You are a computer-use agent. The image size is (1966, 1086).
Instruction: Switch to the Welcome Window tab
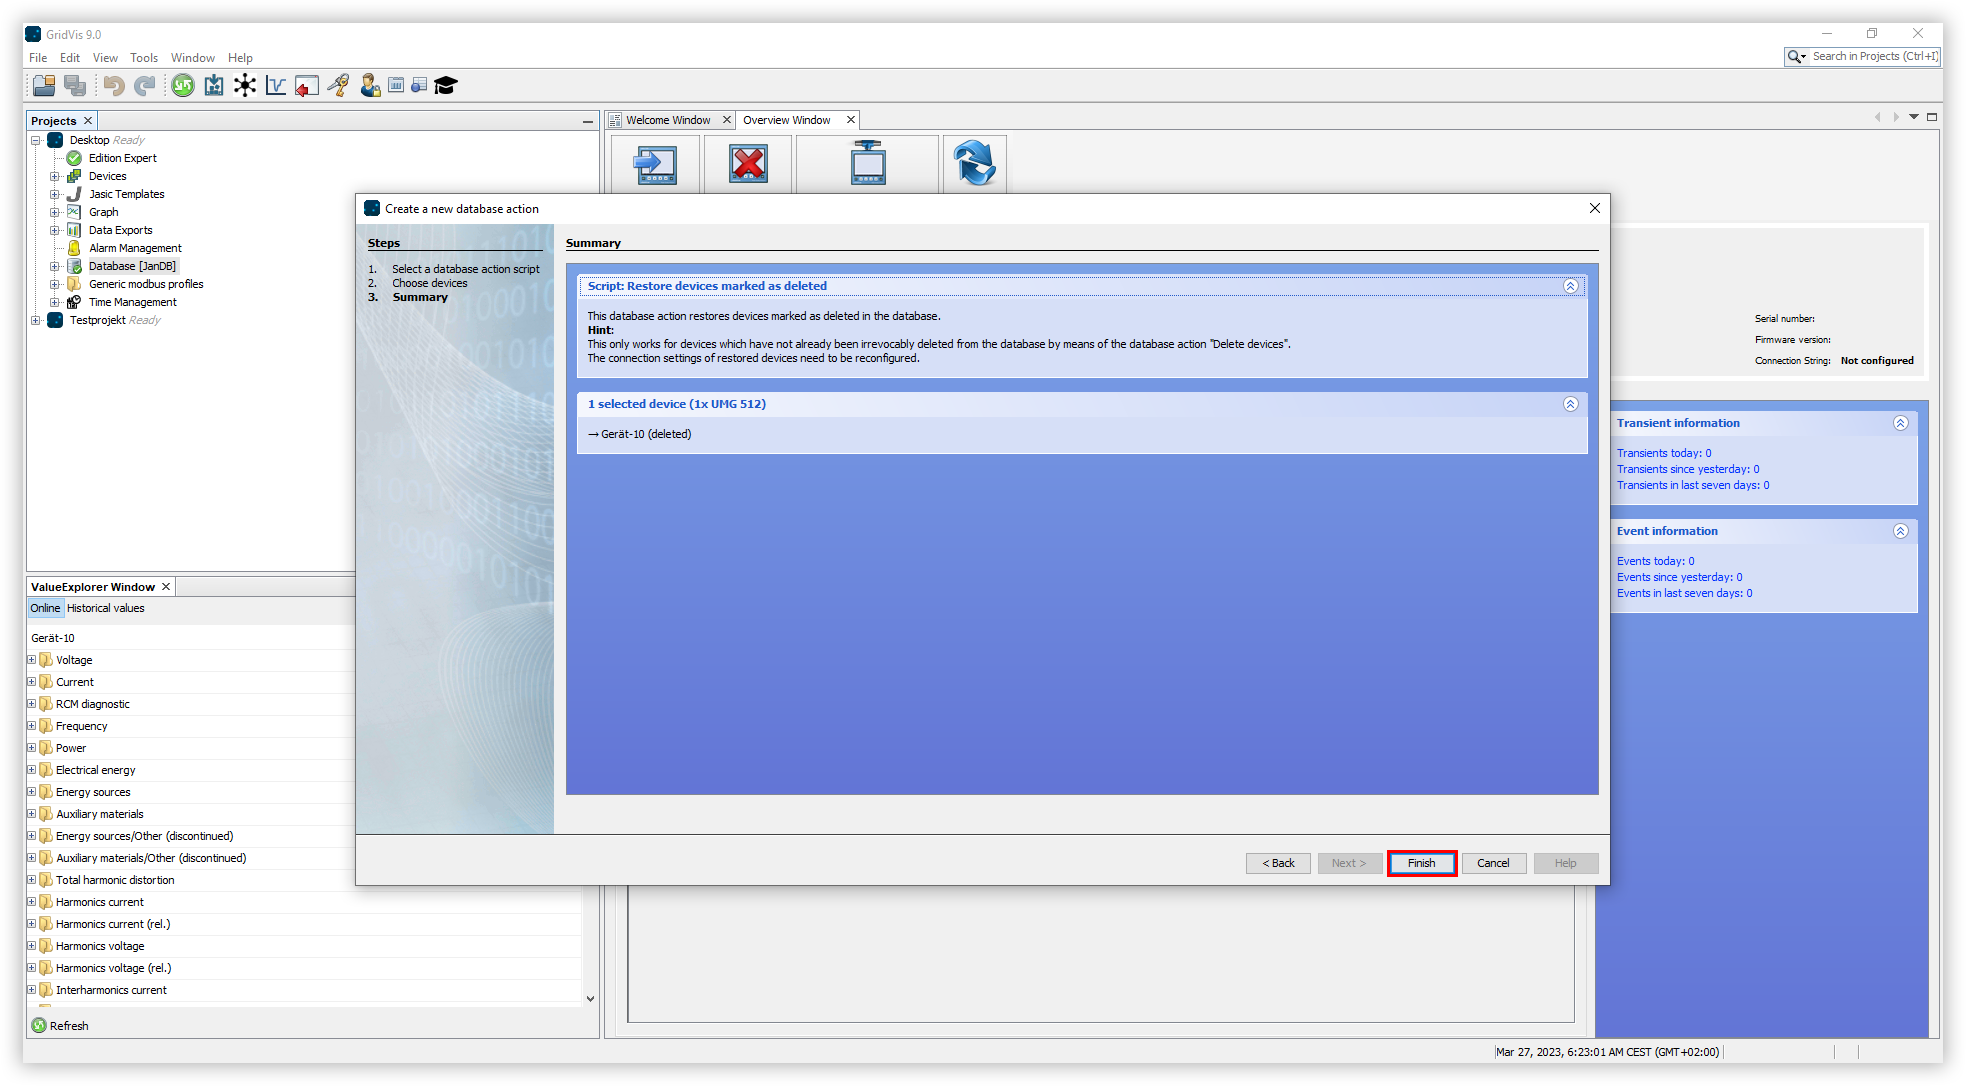(x=668, y=120)
